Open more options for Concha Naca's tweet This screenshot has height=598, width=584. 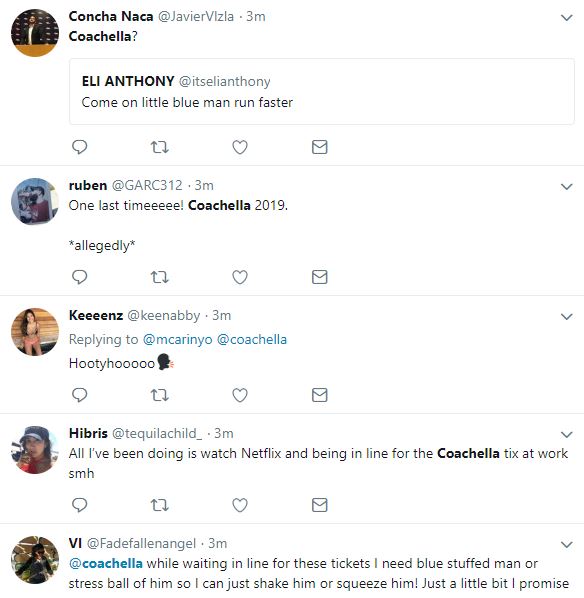(x=567, y=18)
